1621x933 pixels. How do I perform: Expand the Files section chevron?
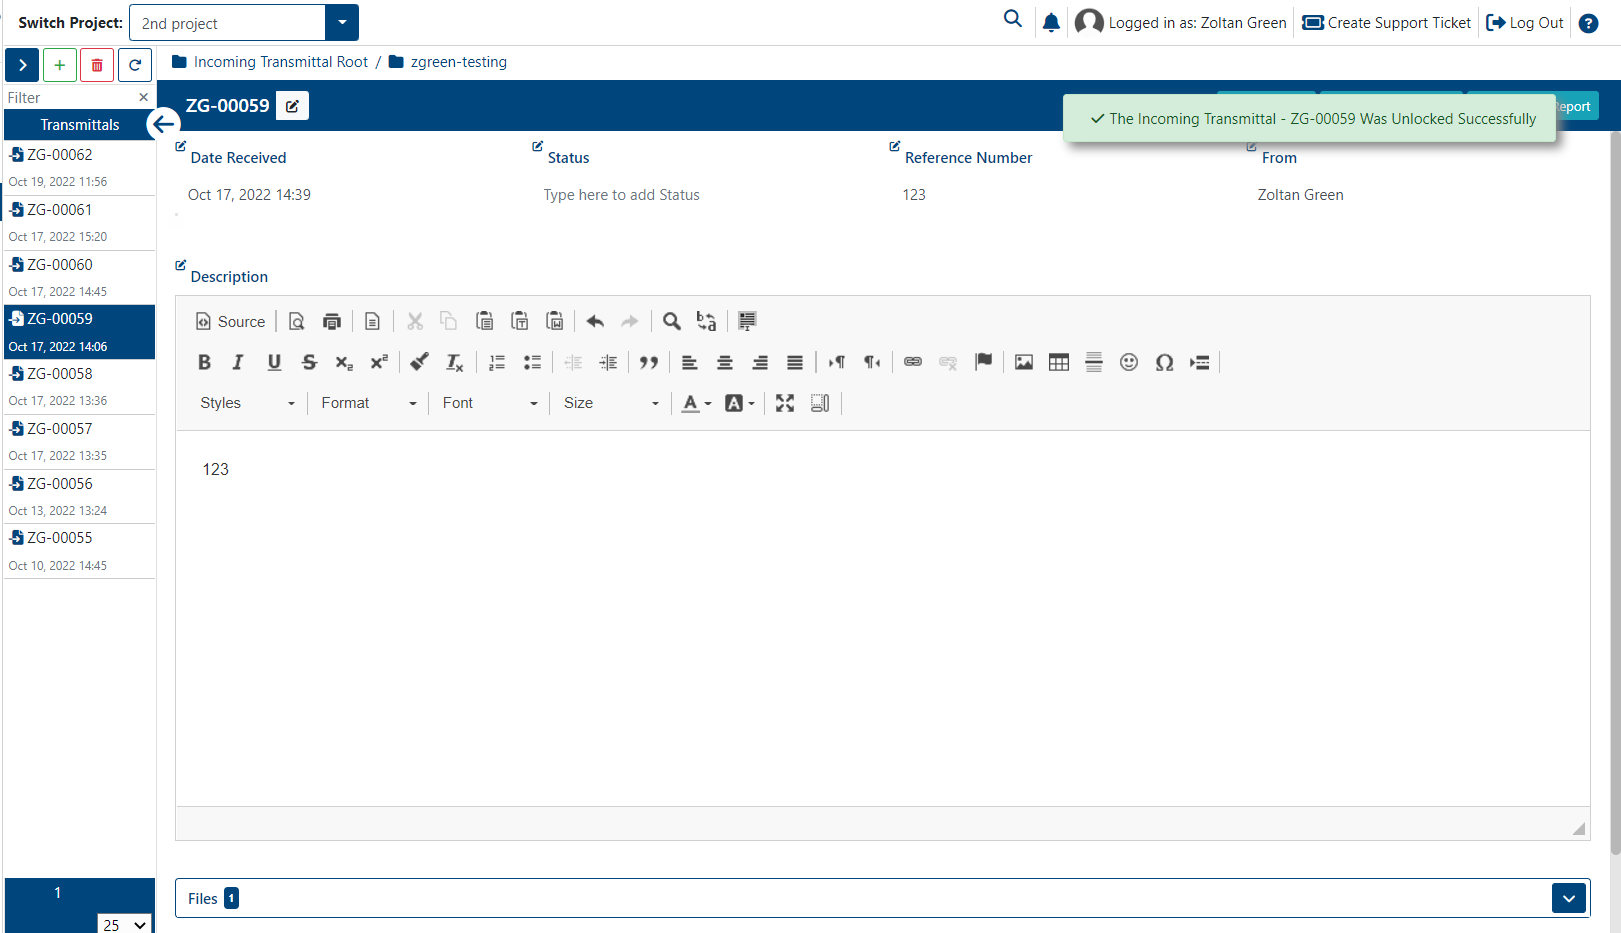point(1569,898)
